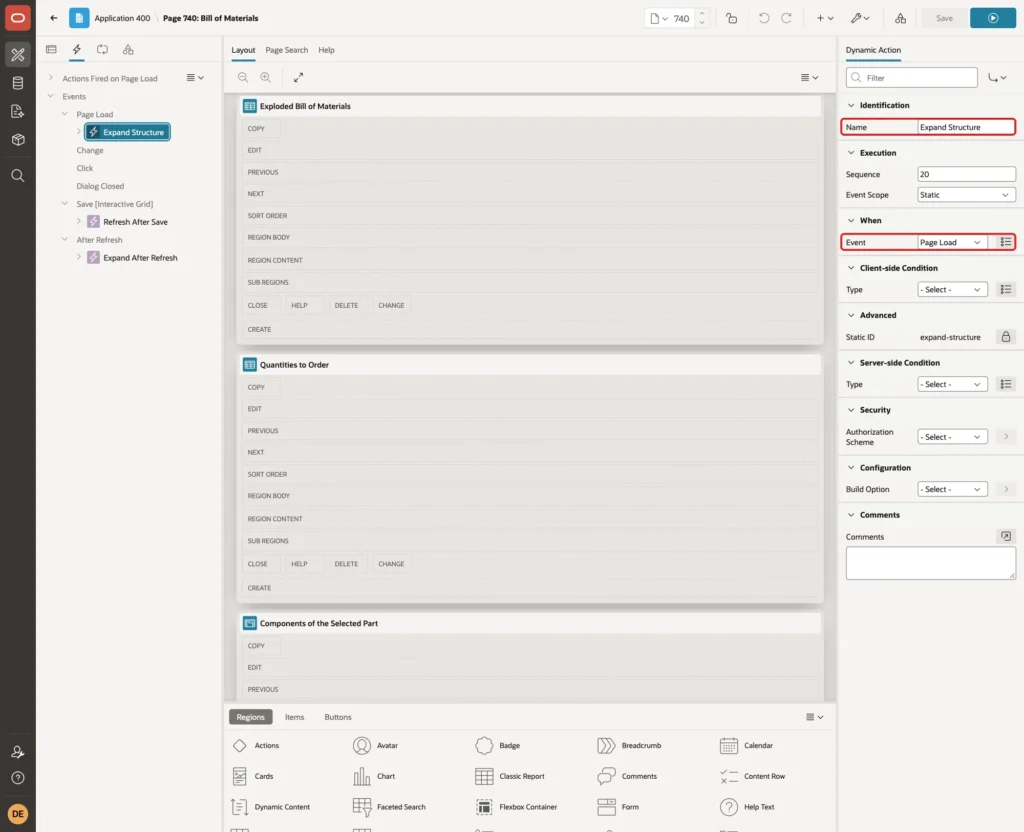Open the Create plus menu
This screenshot has height=832, width=1024.
click(x=824, y=18)
